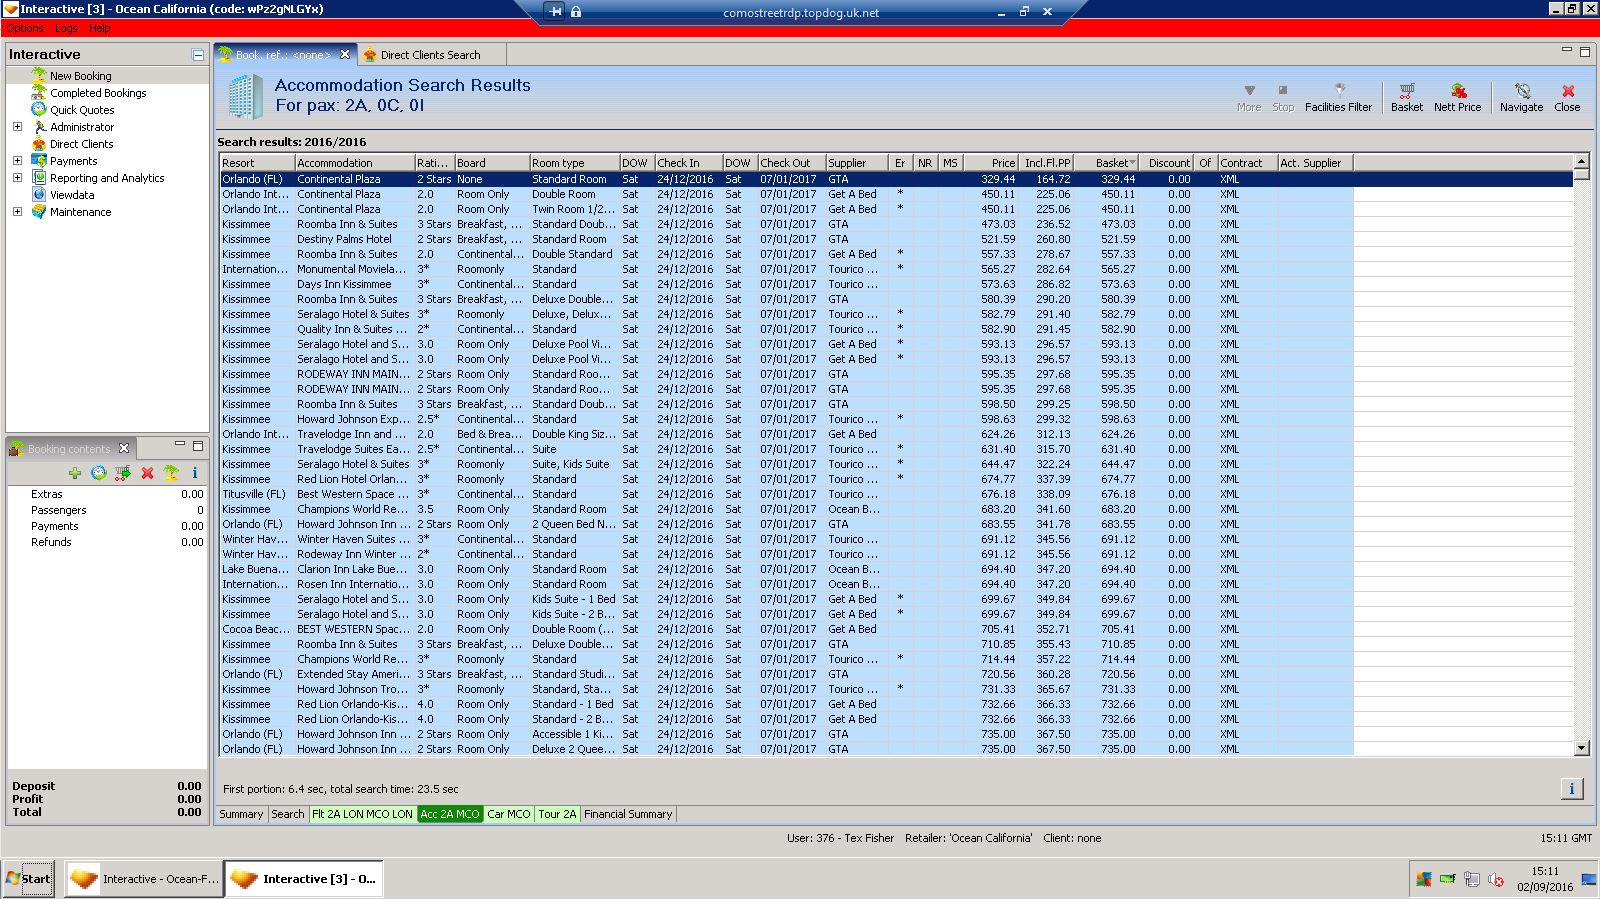
Task: Open the Logs menu
Action: 66,29
